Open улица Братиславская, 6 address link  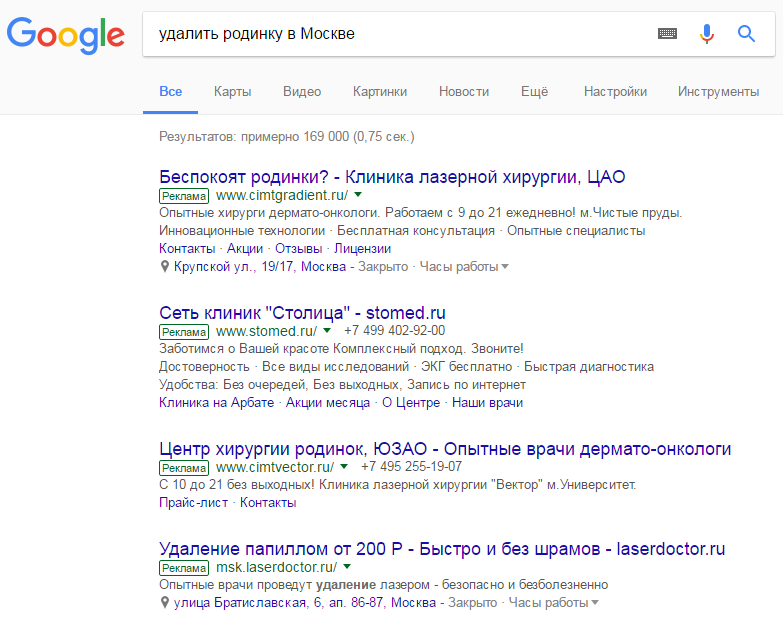pyautogui.click(x=305, y=603)
